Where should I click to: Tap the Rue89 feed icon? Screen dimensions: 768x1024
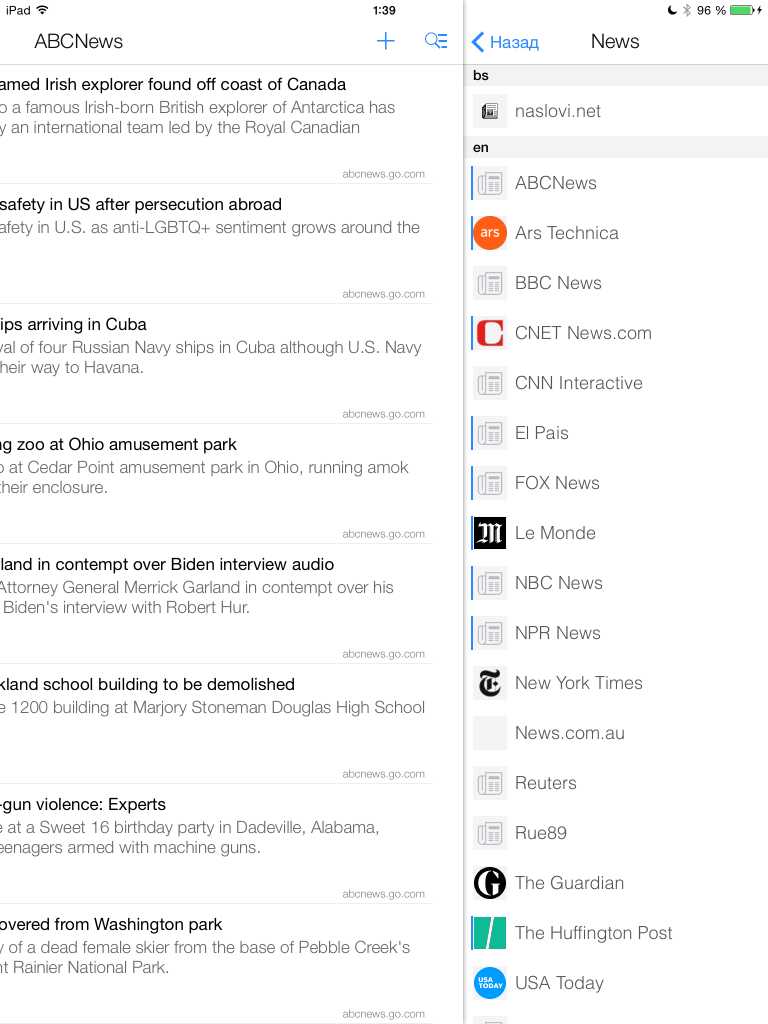tap(490, 833)
